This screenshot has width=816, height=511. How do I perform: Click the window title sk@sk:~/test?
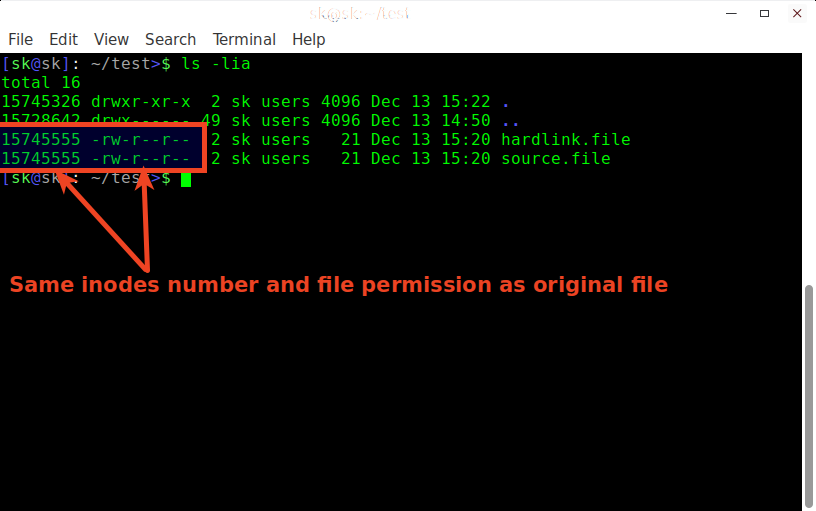(359, 14)
